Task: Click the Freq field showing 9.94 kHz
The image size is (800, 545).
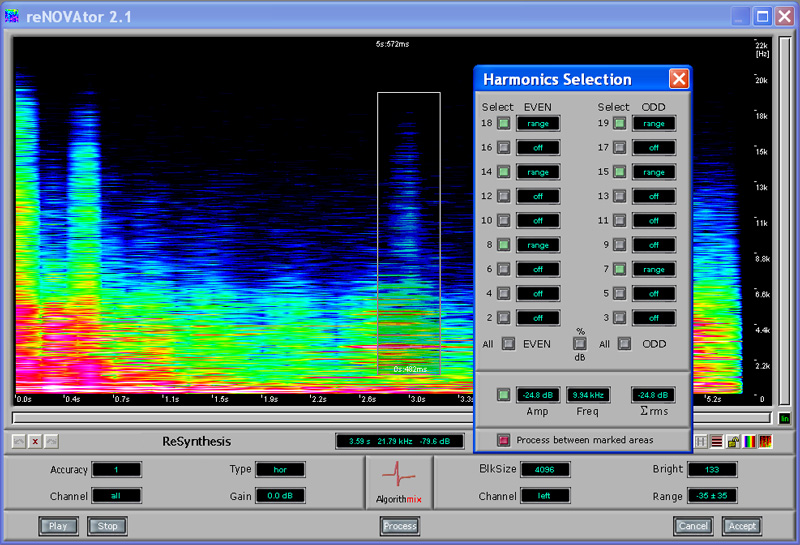Action: (588, 395)
